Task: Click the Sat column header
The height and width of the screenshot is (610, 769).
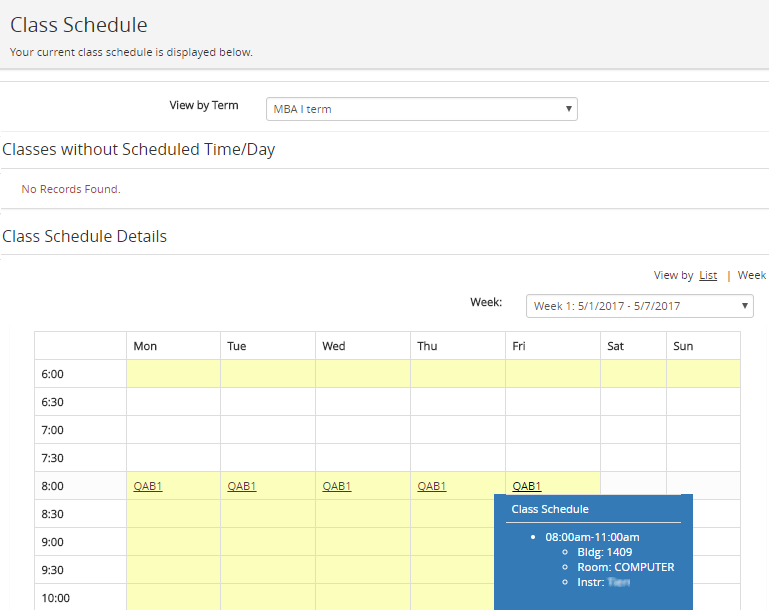Action: tap(616, 346)
